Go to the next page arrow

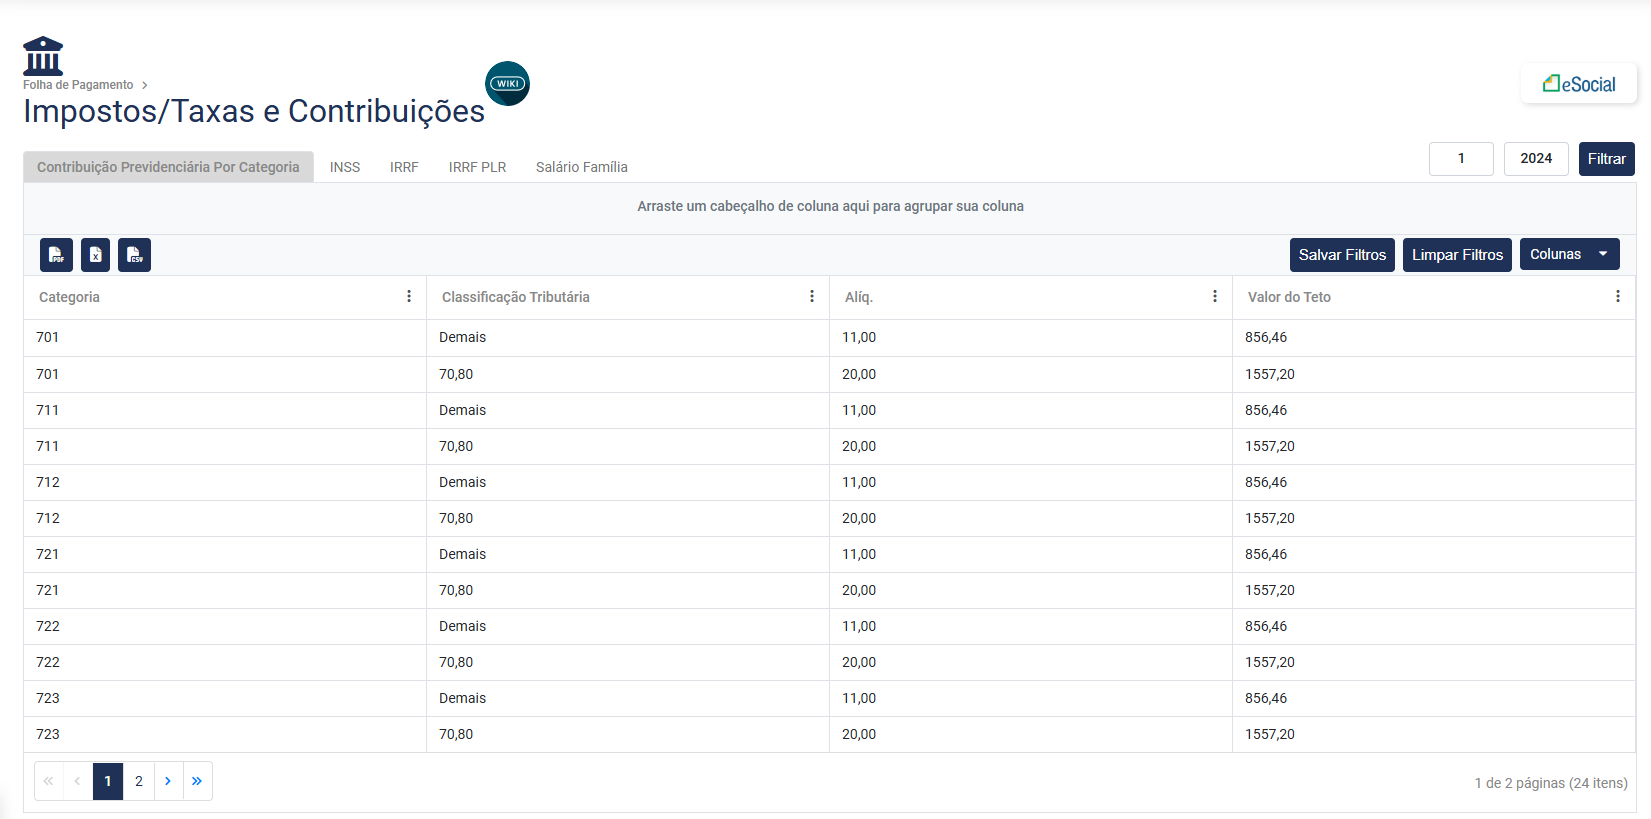click(x=168, y=781)
